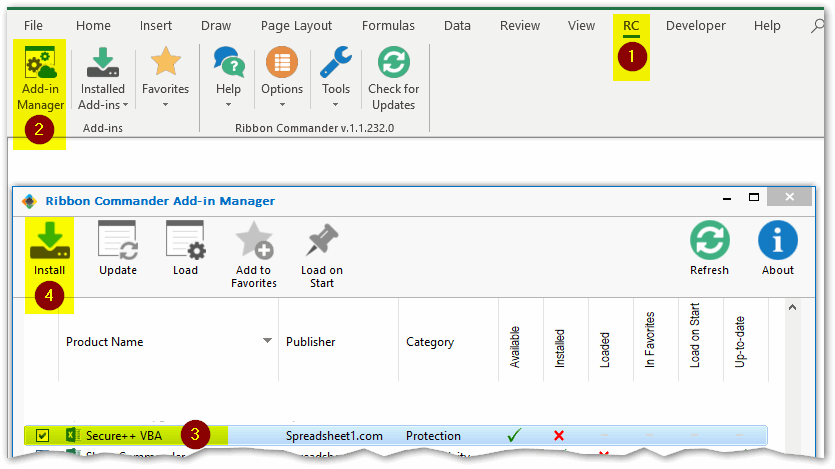
Task: Click the green Available checkmark for Secure++ VBA
Action: [x=514, y=435]
